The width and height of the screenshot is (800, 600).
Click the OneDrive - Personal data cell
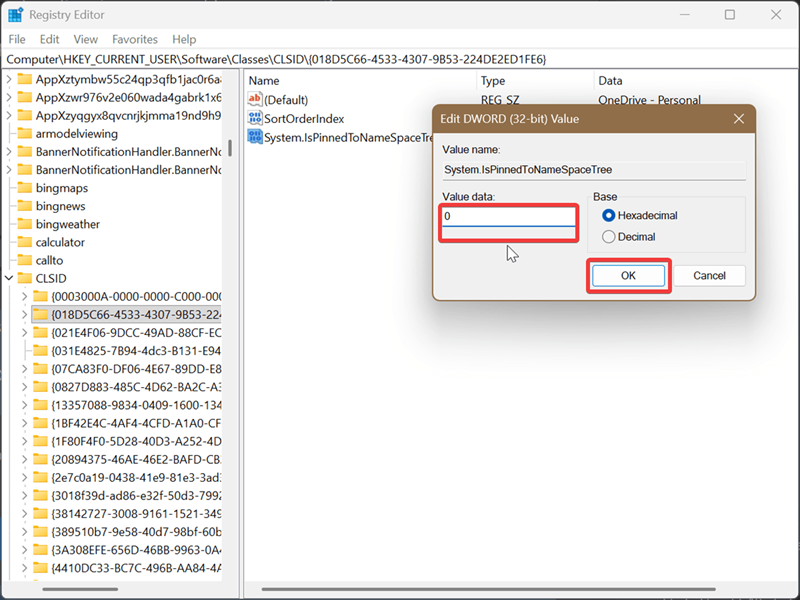point(649,99)
